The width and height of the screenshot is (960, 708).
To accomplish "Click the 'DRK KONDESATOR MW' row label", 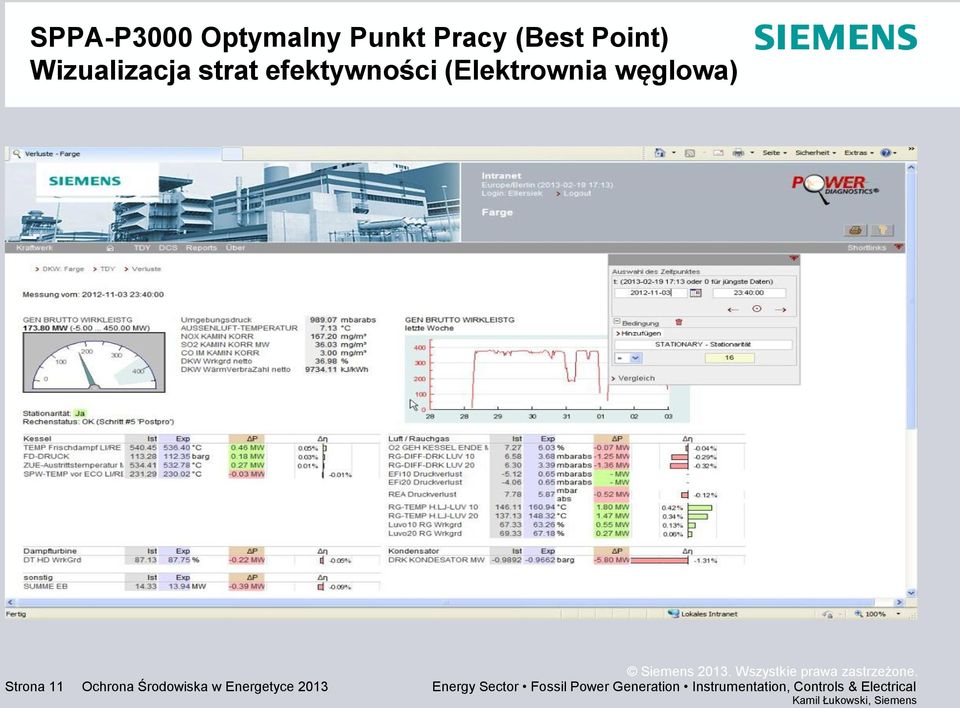I will [x=437, y=560].
